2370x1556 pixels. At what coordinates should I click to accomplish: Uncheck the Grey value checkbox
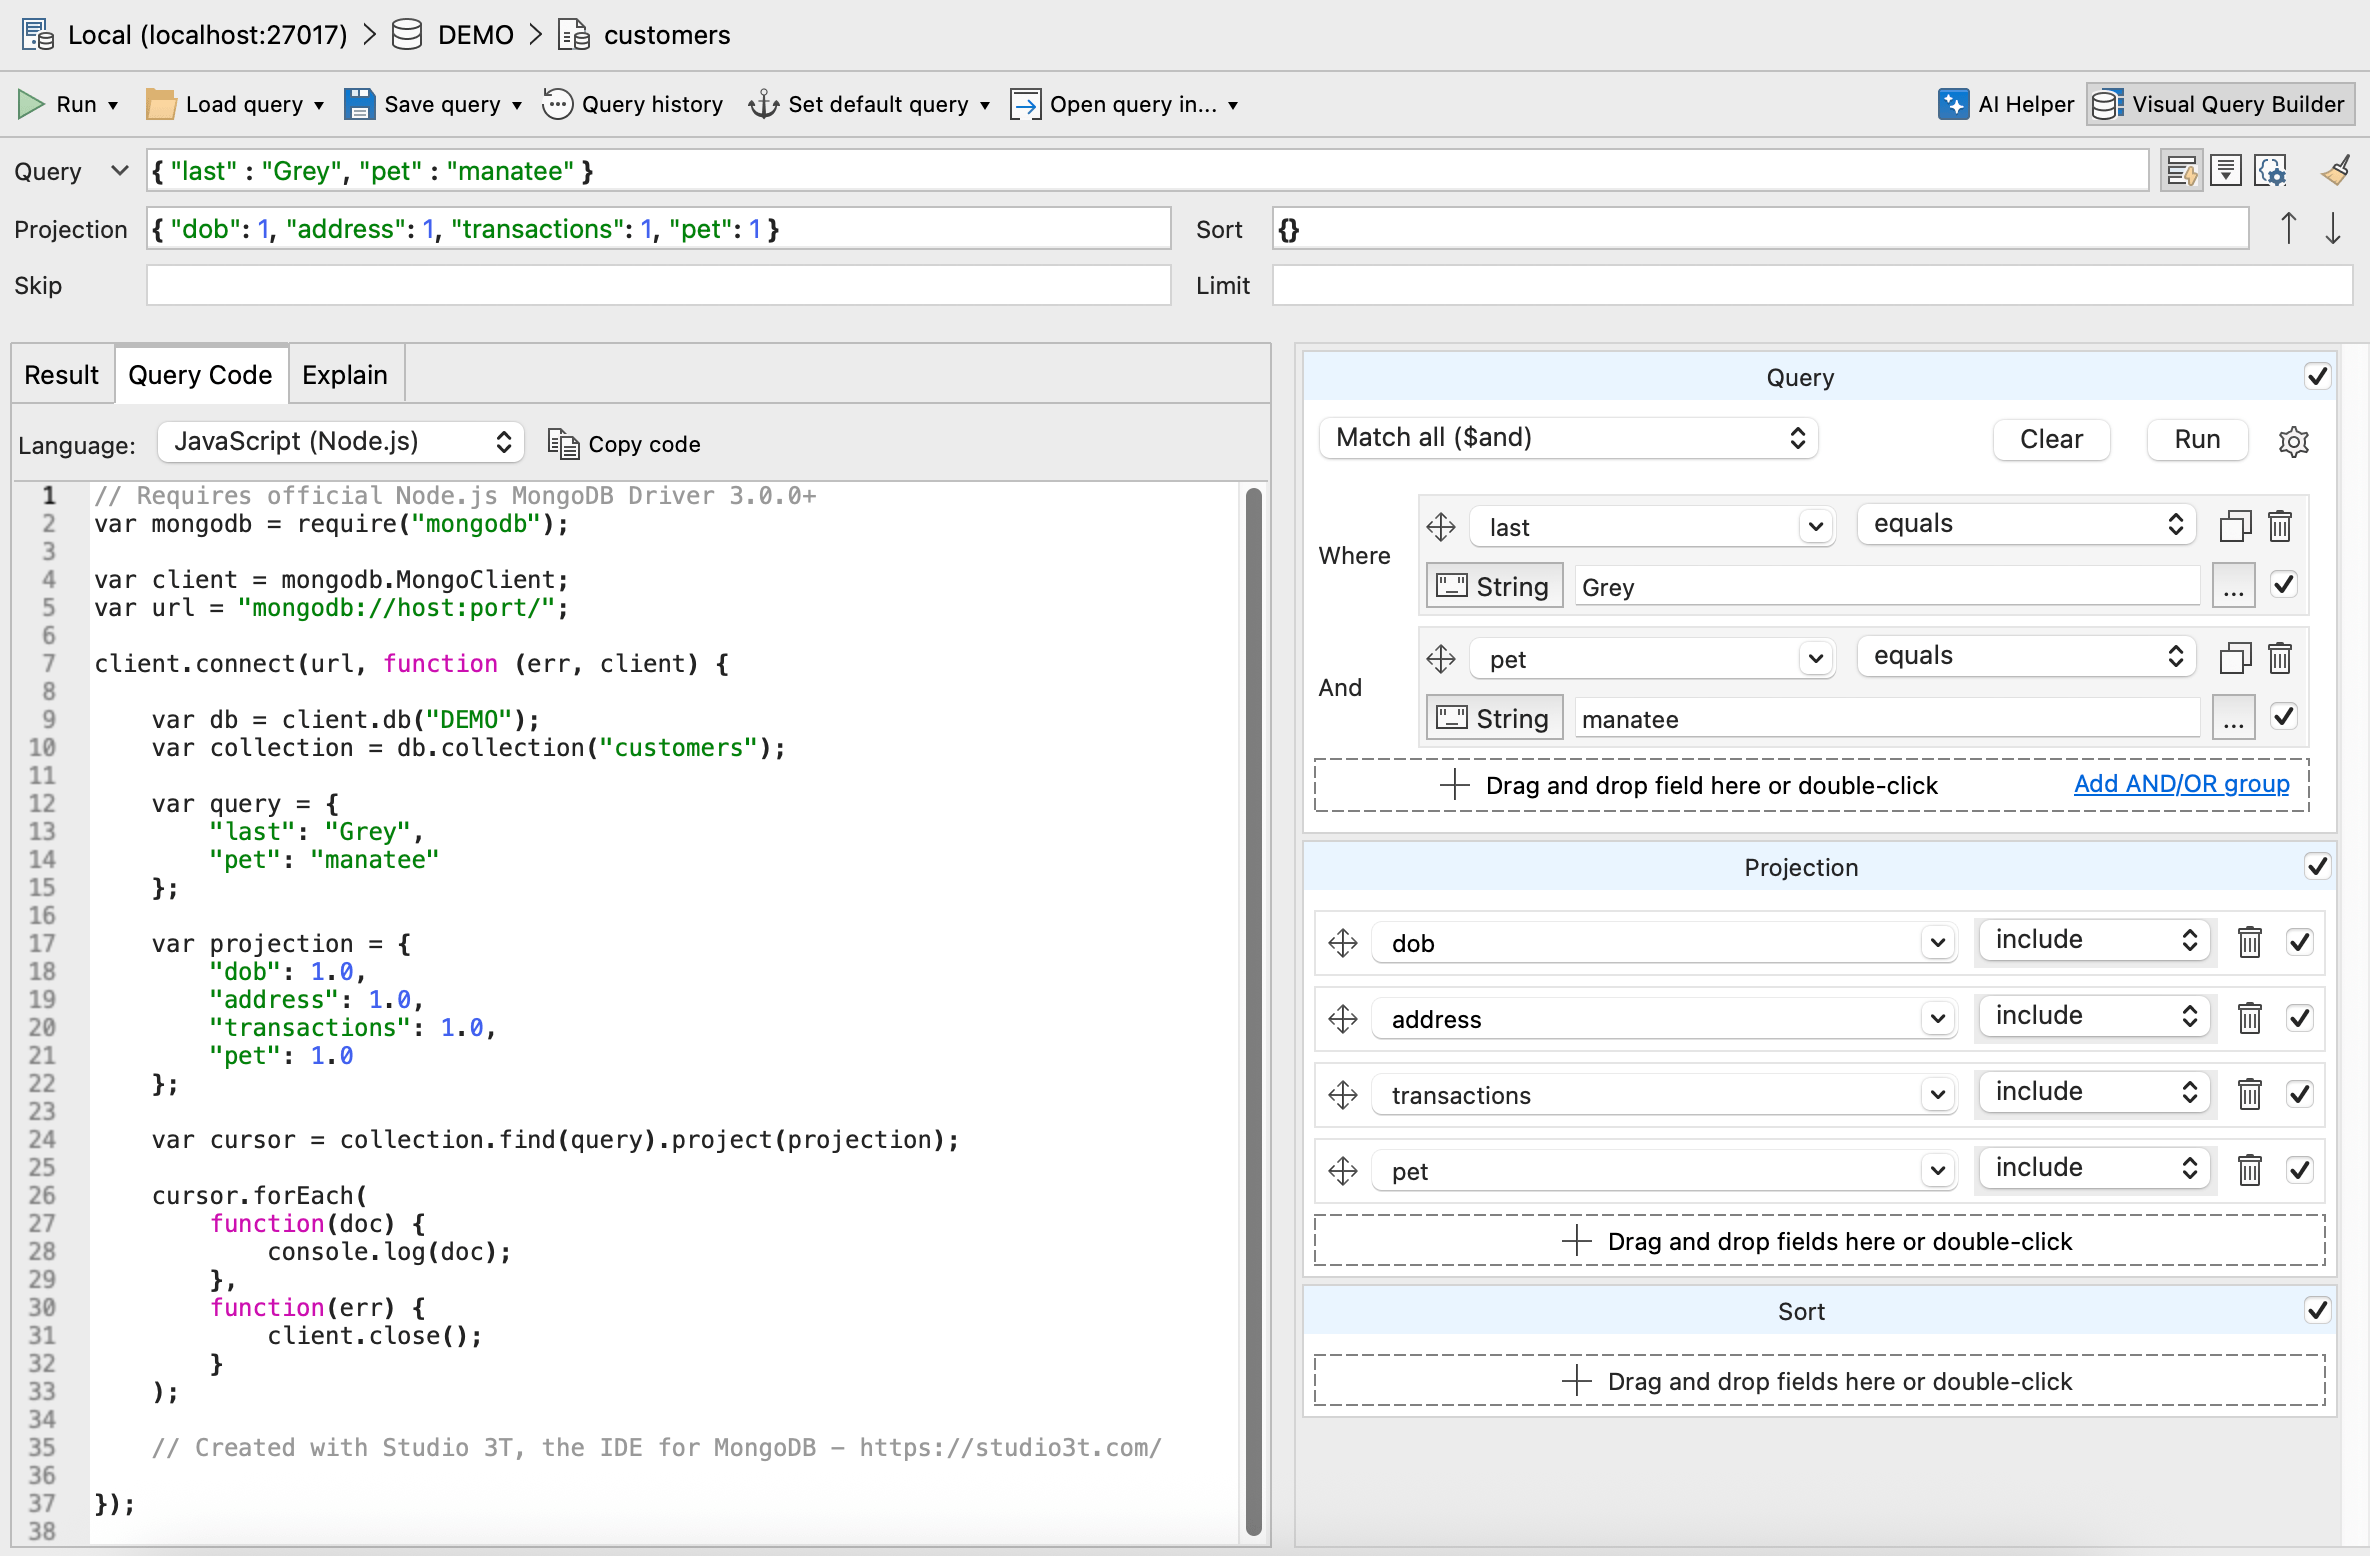(x=2283, y=585)
